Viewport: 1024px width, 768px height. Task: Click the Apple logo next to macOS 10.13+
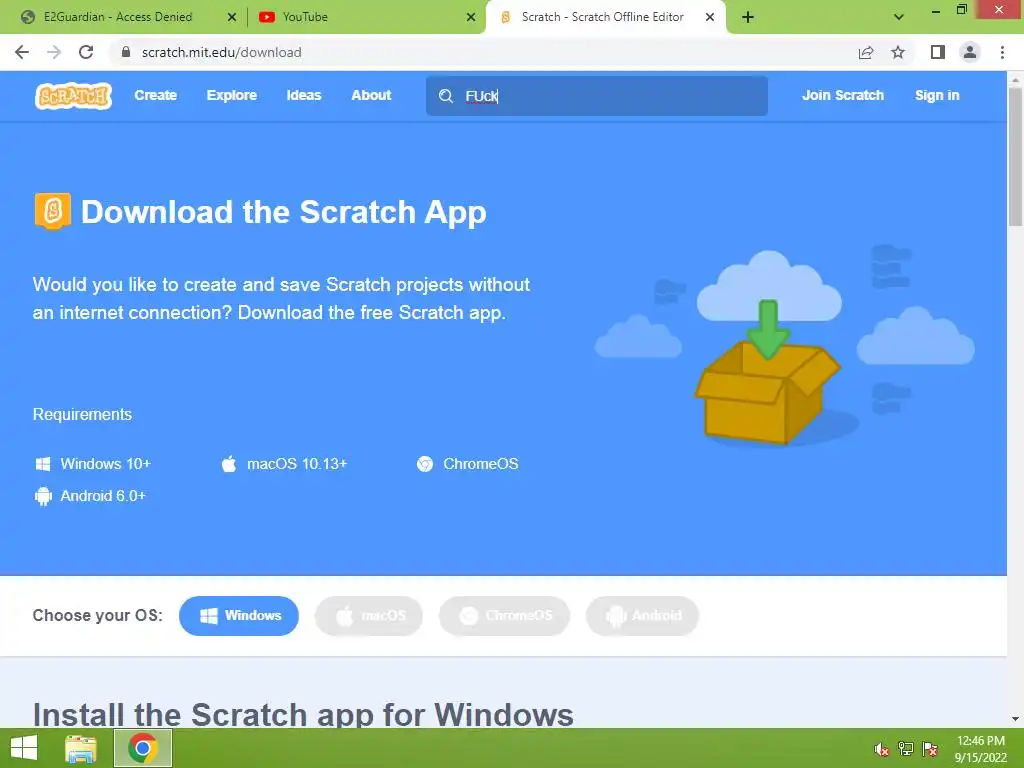click(229, 464)
